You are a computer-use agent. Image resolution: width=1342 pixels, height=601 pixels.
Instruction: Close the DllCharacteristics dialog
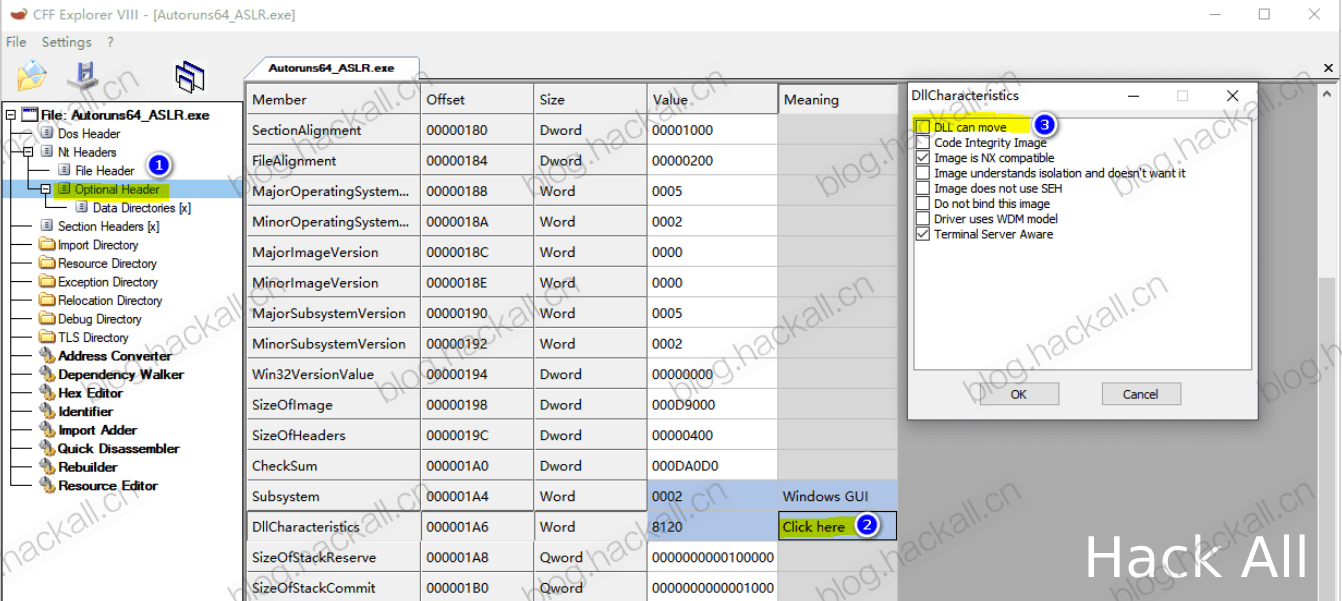pyautogui.click(x=1232, y=96)
